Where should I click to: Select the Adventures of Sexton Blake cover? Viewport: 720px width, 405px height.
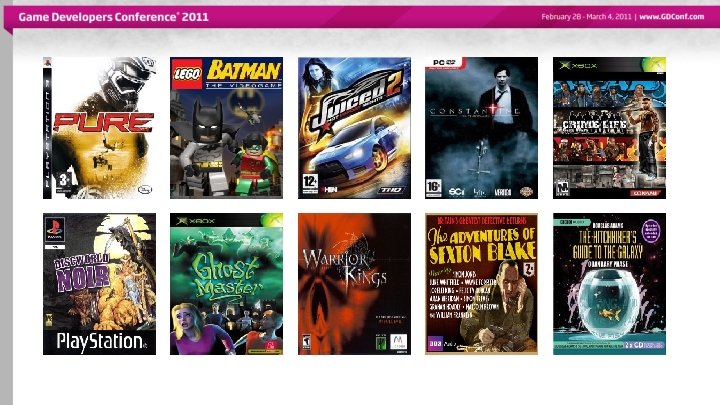pos(481,284)
